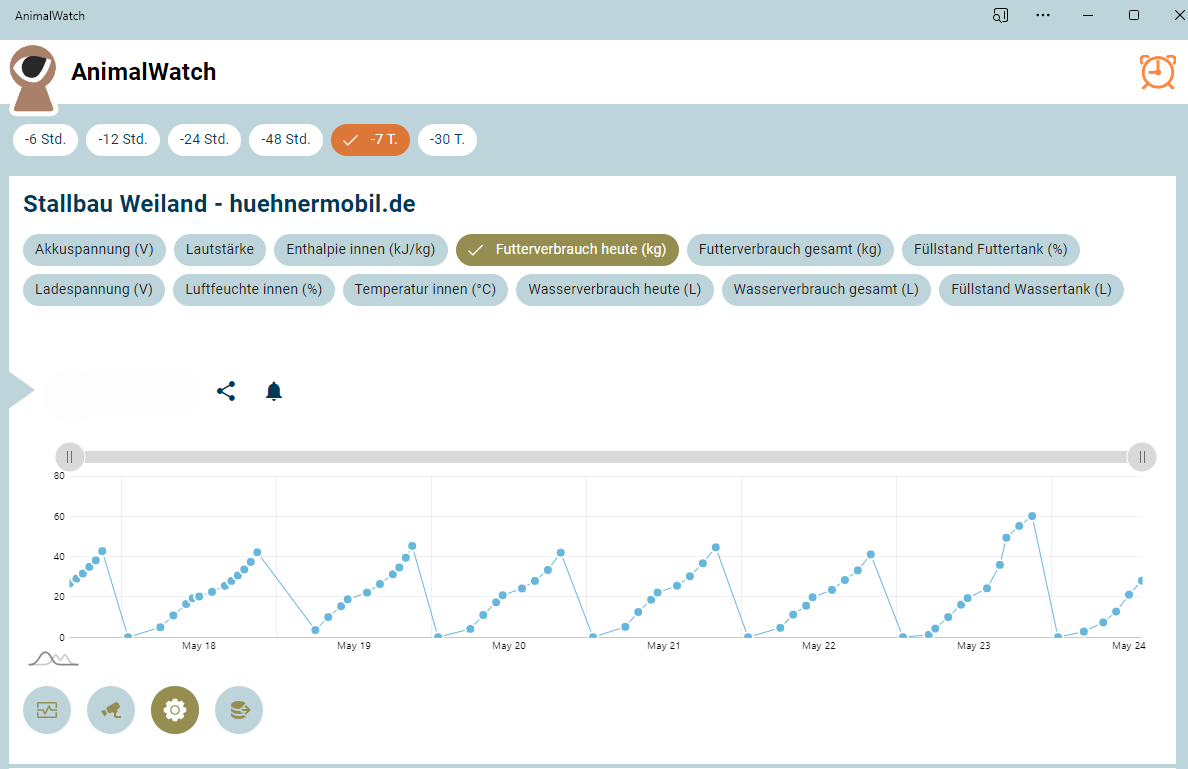The height and width of the screenshot is (769, 1188).
Task: Click the left range slider handle
Action: pos(70,457)
